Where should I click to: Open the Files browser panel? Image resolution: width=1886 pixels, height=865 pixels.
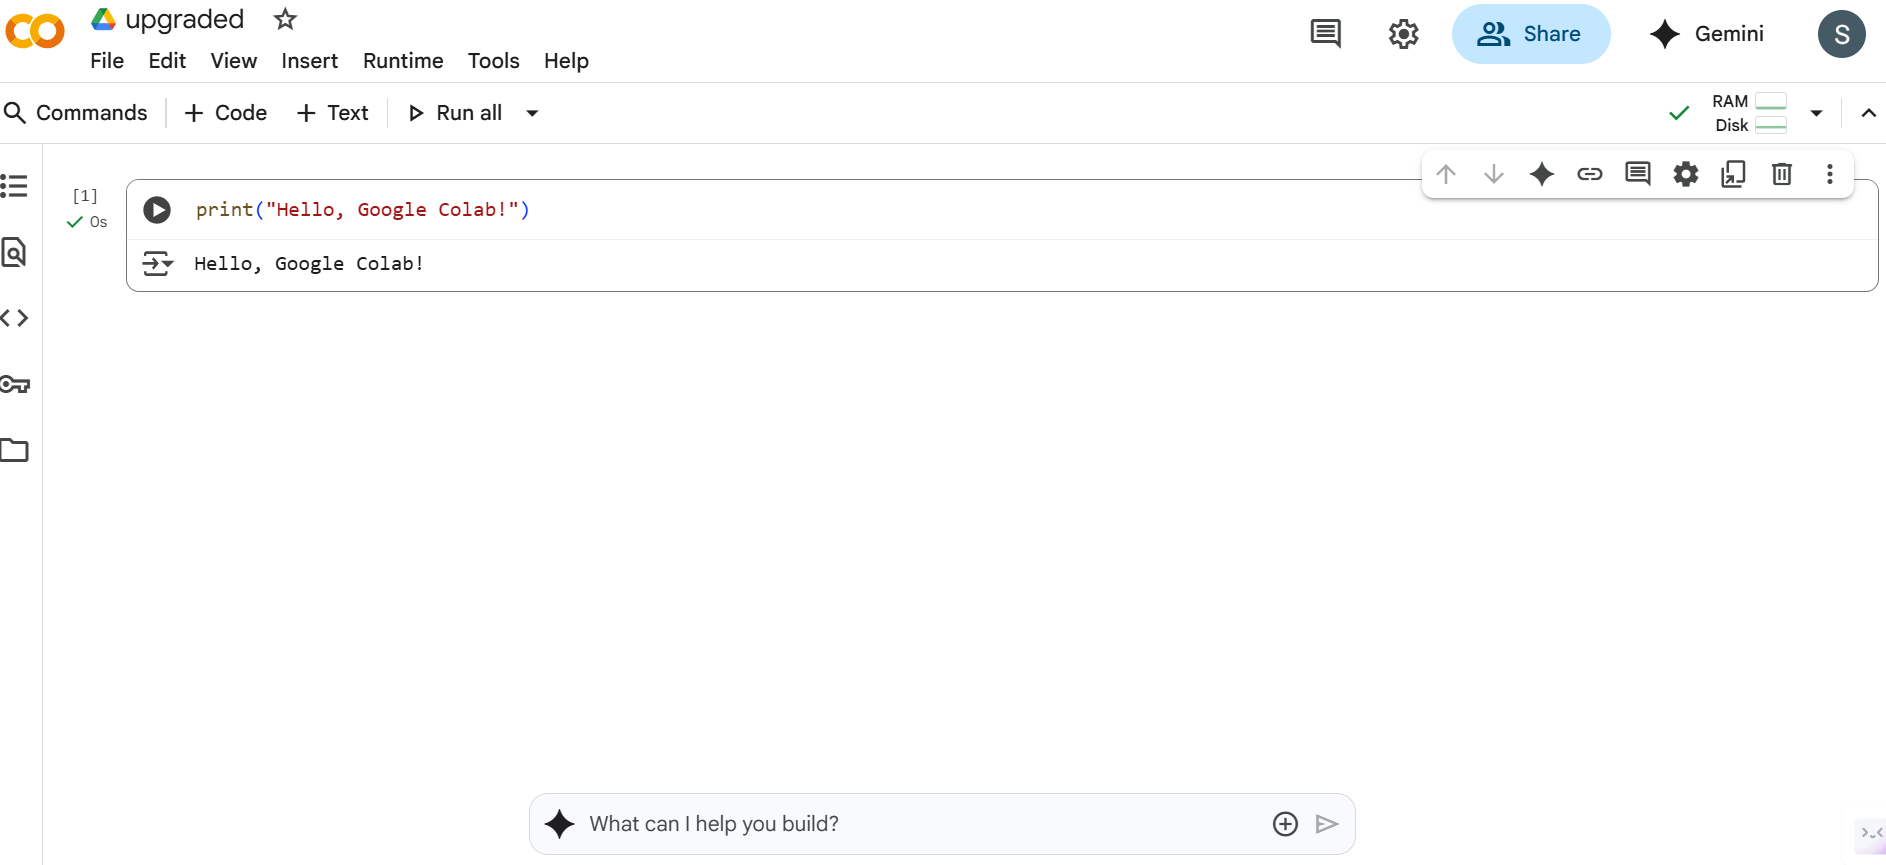15,450
